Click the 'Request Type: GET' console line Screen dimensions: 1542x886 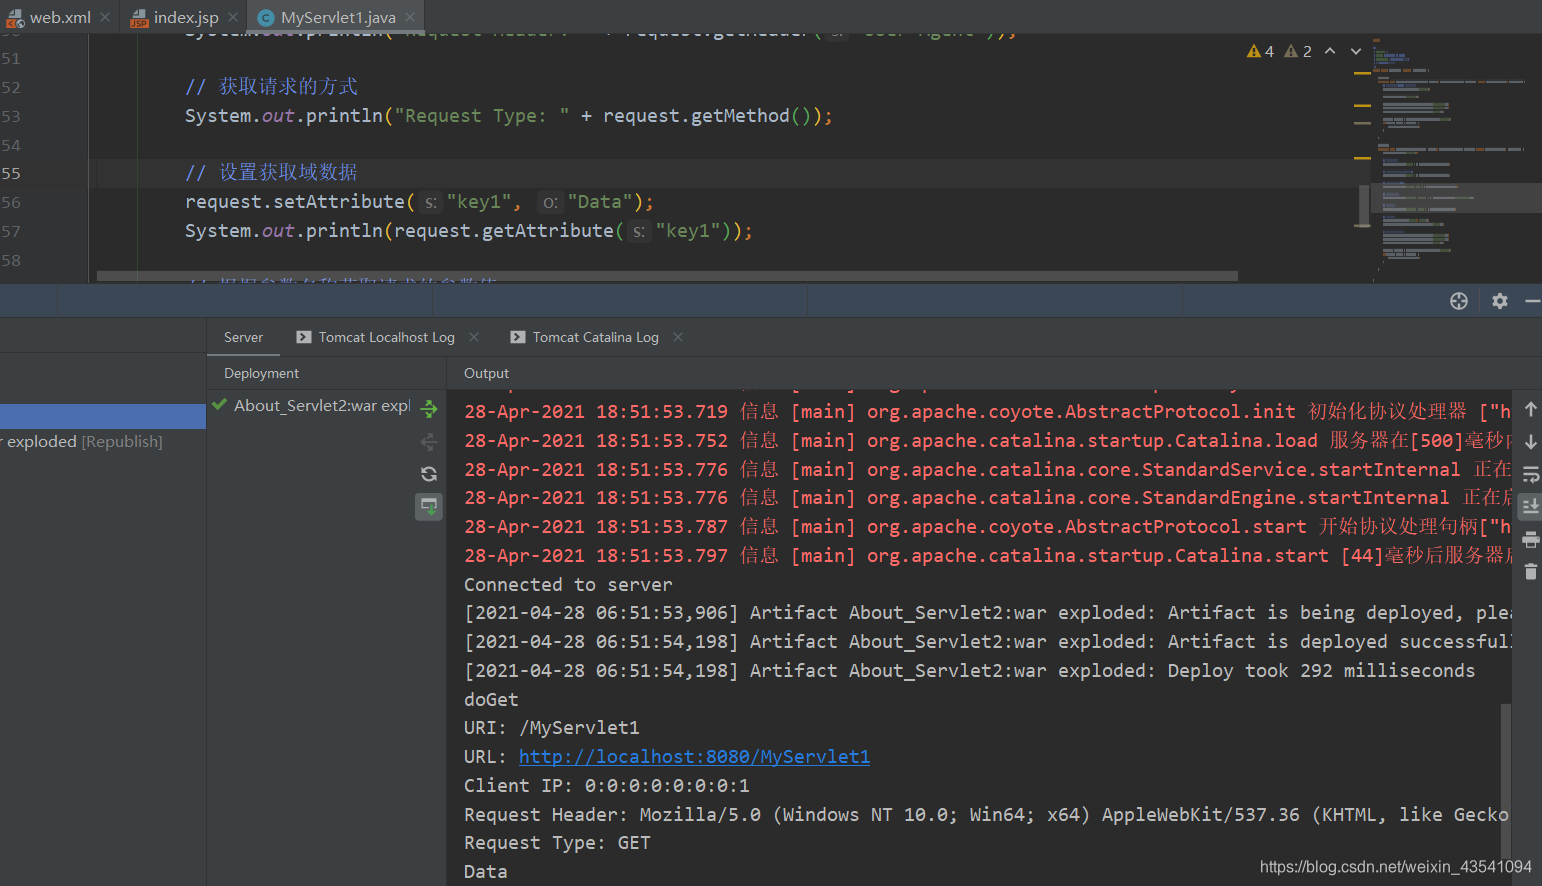tap(557, 843)
